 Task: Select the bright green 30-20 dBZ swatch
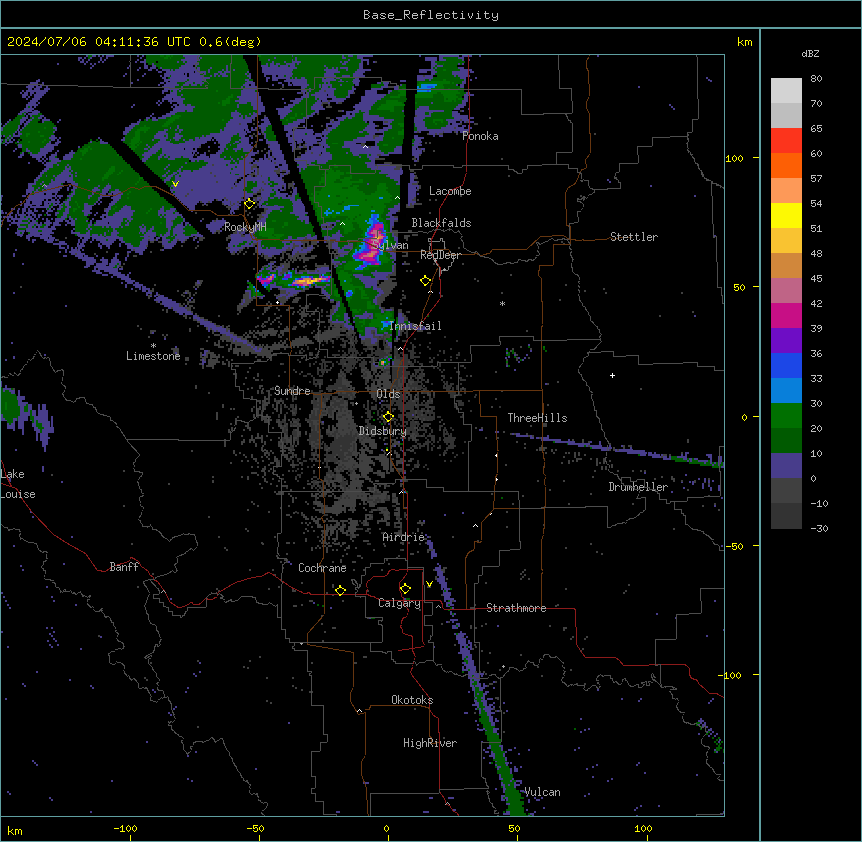click(786, 416)
